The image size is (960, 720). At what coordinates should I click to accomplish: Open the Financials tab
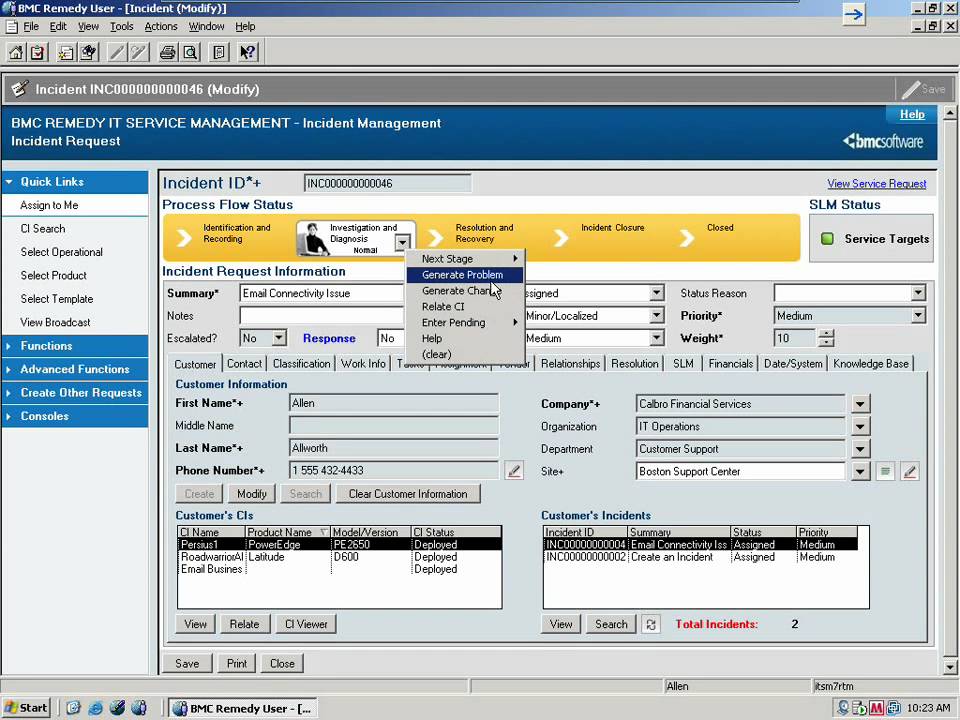click(730, 364)
